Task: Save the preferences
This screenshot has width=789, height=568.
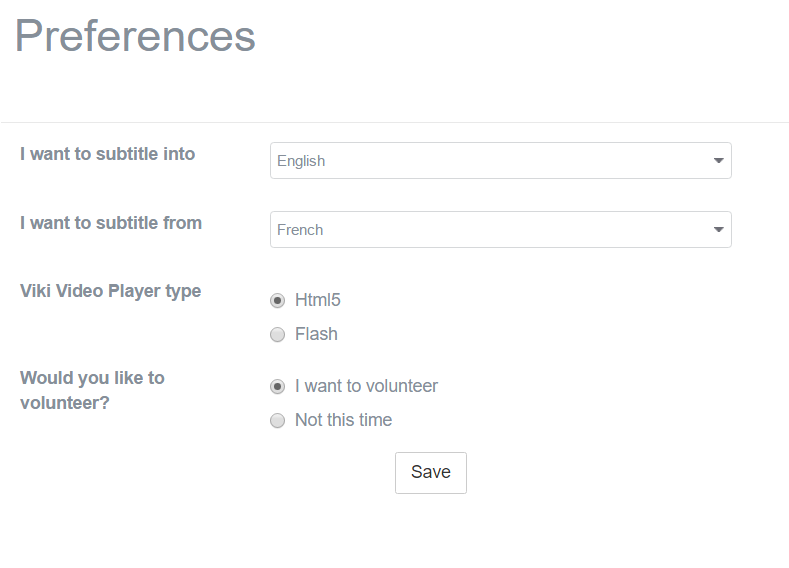Action: pos(431,473)
